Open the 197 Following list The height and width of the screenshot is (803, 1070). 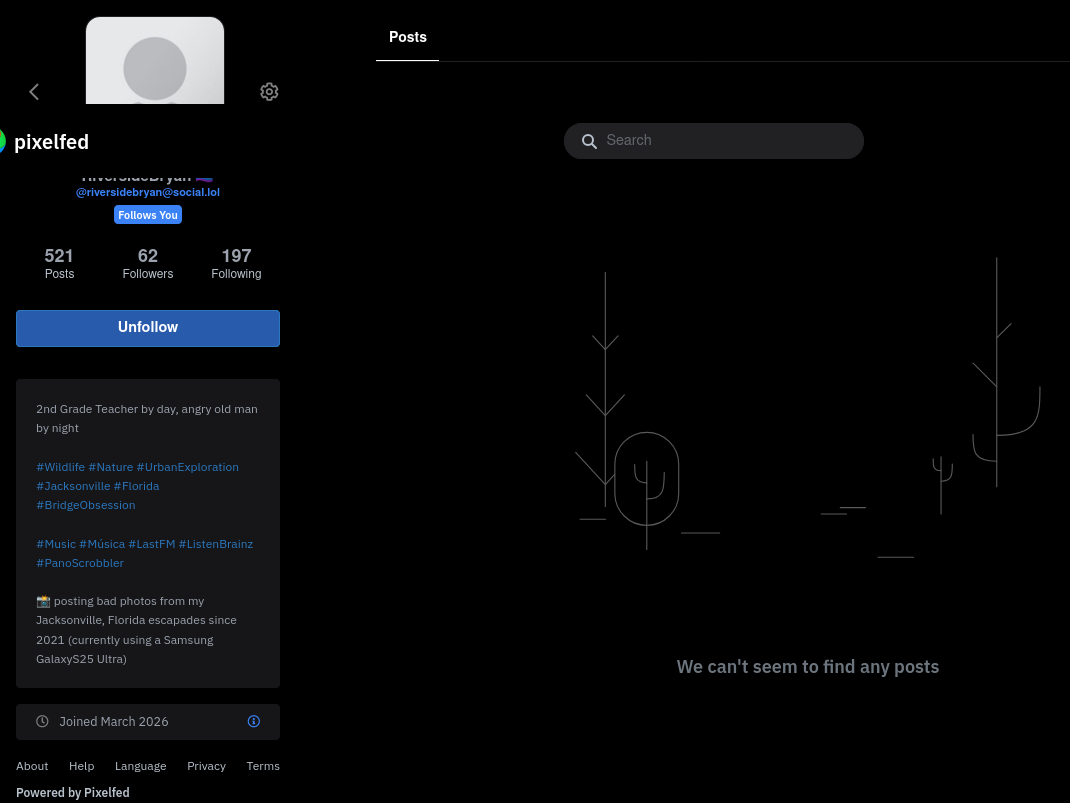click(x=236, y=263)
